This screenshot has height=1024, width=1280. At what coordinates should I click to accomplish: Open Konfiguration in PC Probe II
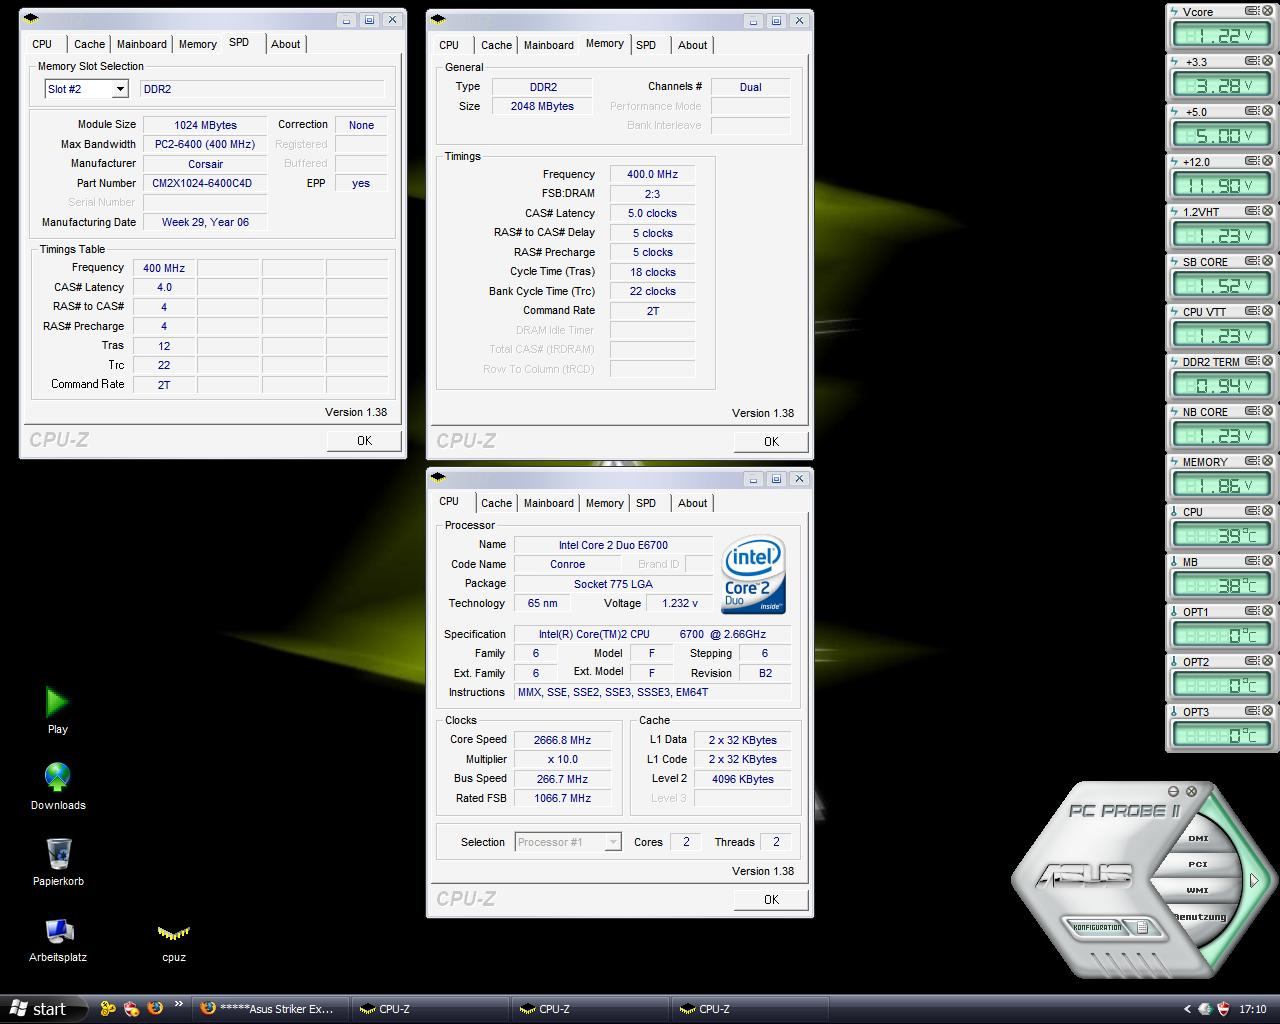tap(1098, 927)
